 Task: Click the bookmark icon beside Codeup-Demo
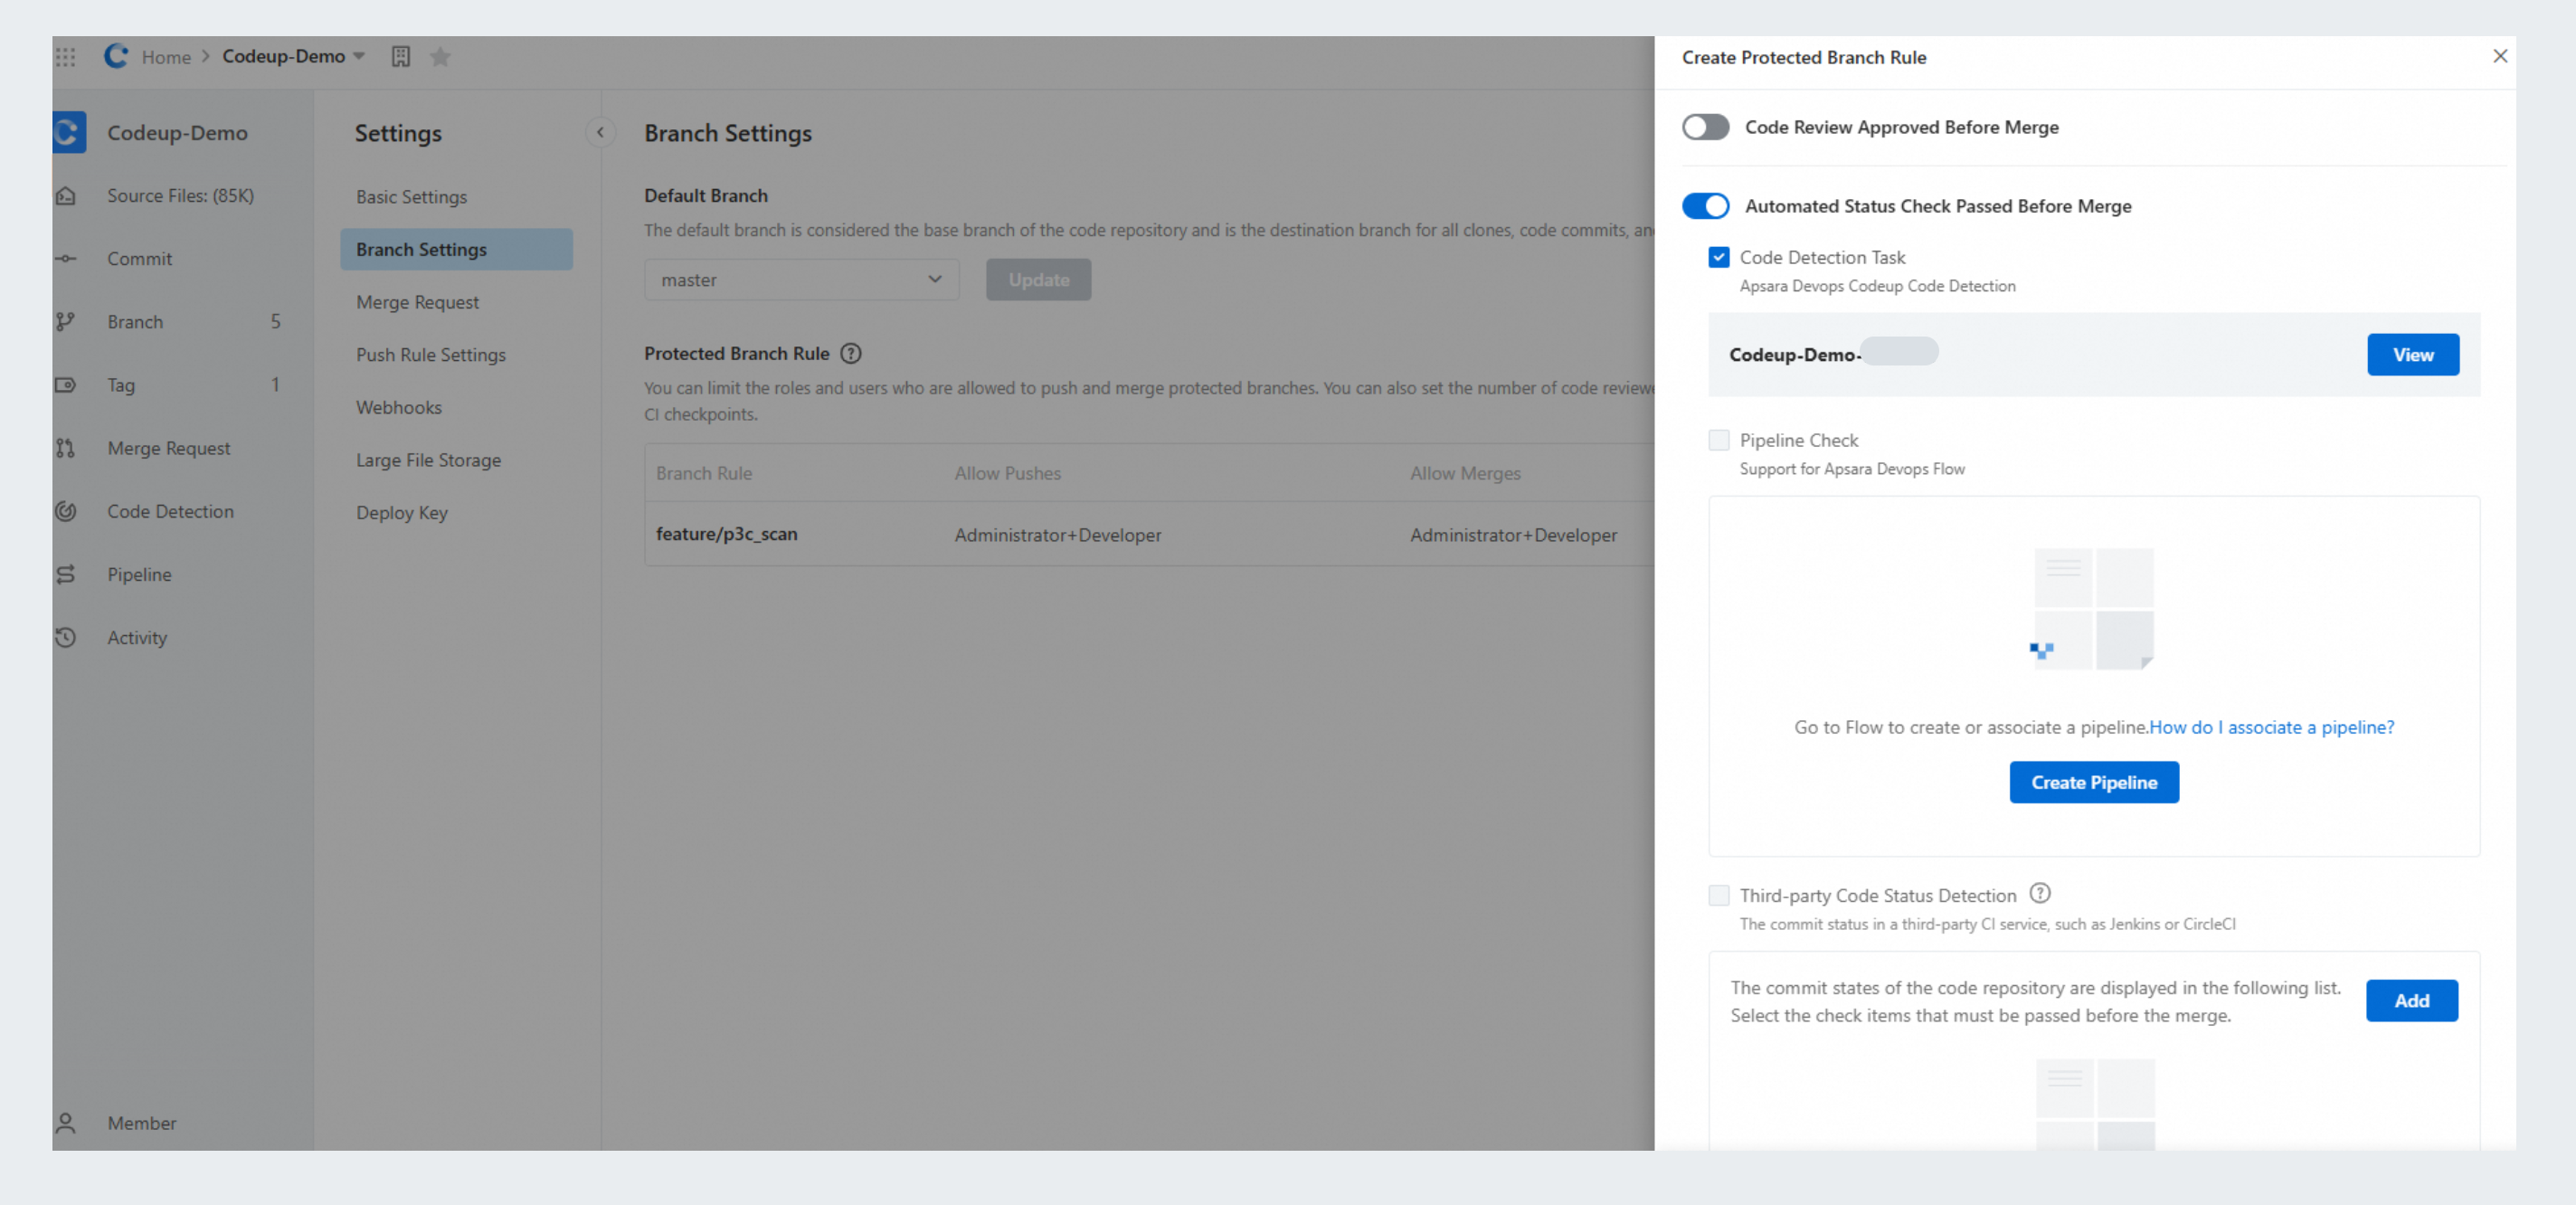(401, 57)
